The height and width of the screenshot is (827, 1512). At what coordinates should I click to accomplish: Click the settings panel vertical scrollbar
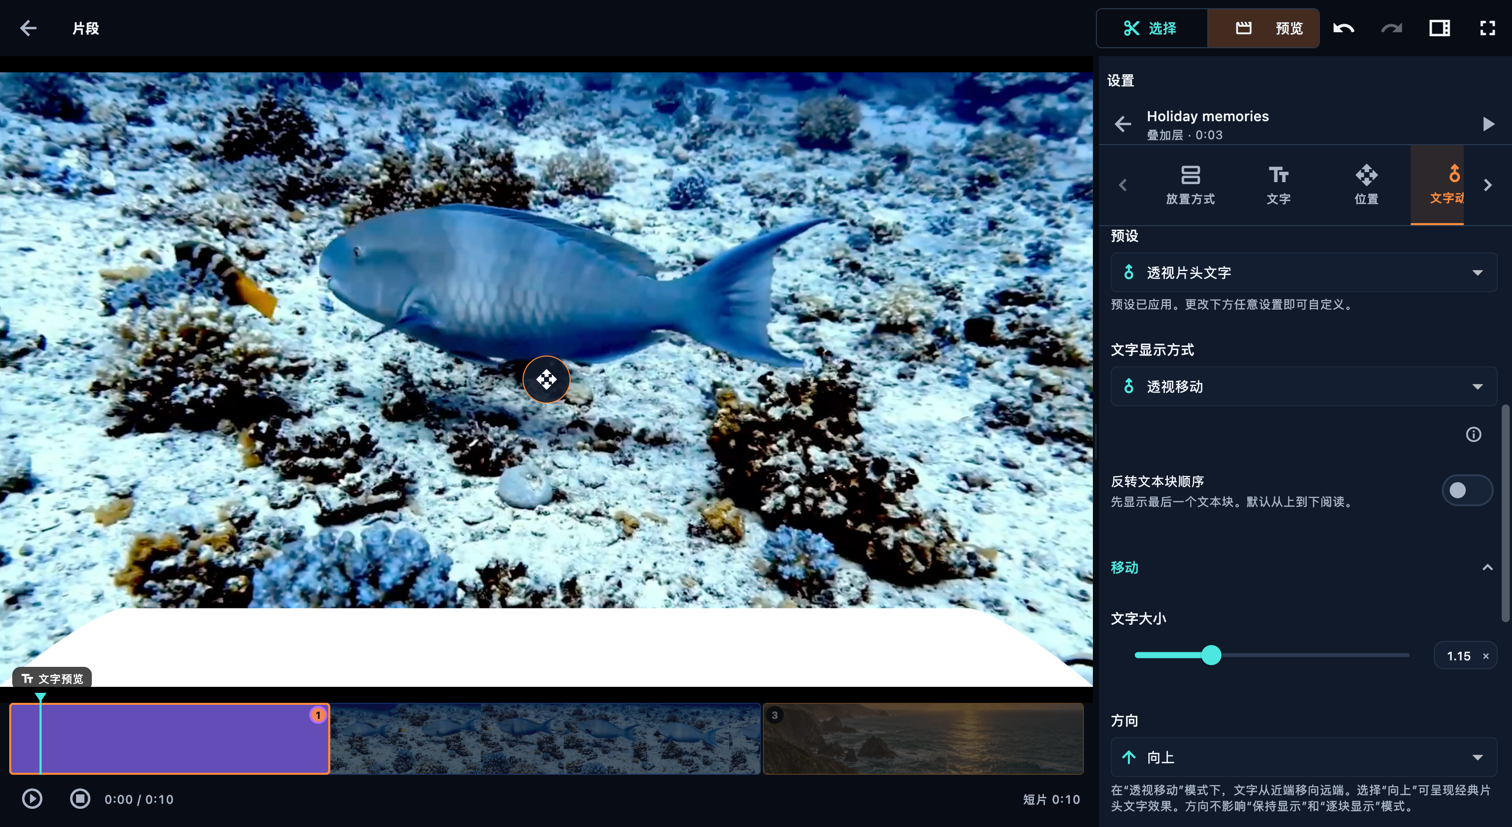(x=1505, y=513)
